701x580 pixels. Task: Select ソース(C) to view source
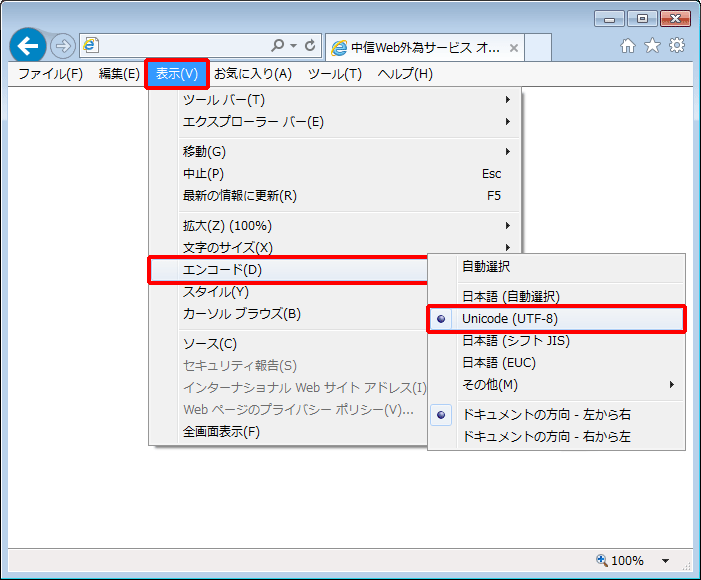tap(288, 344)
